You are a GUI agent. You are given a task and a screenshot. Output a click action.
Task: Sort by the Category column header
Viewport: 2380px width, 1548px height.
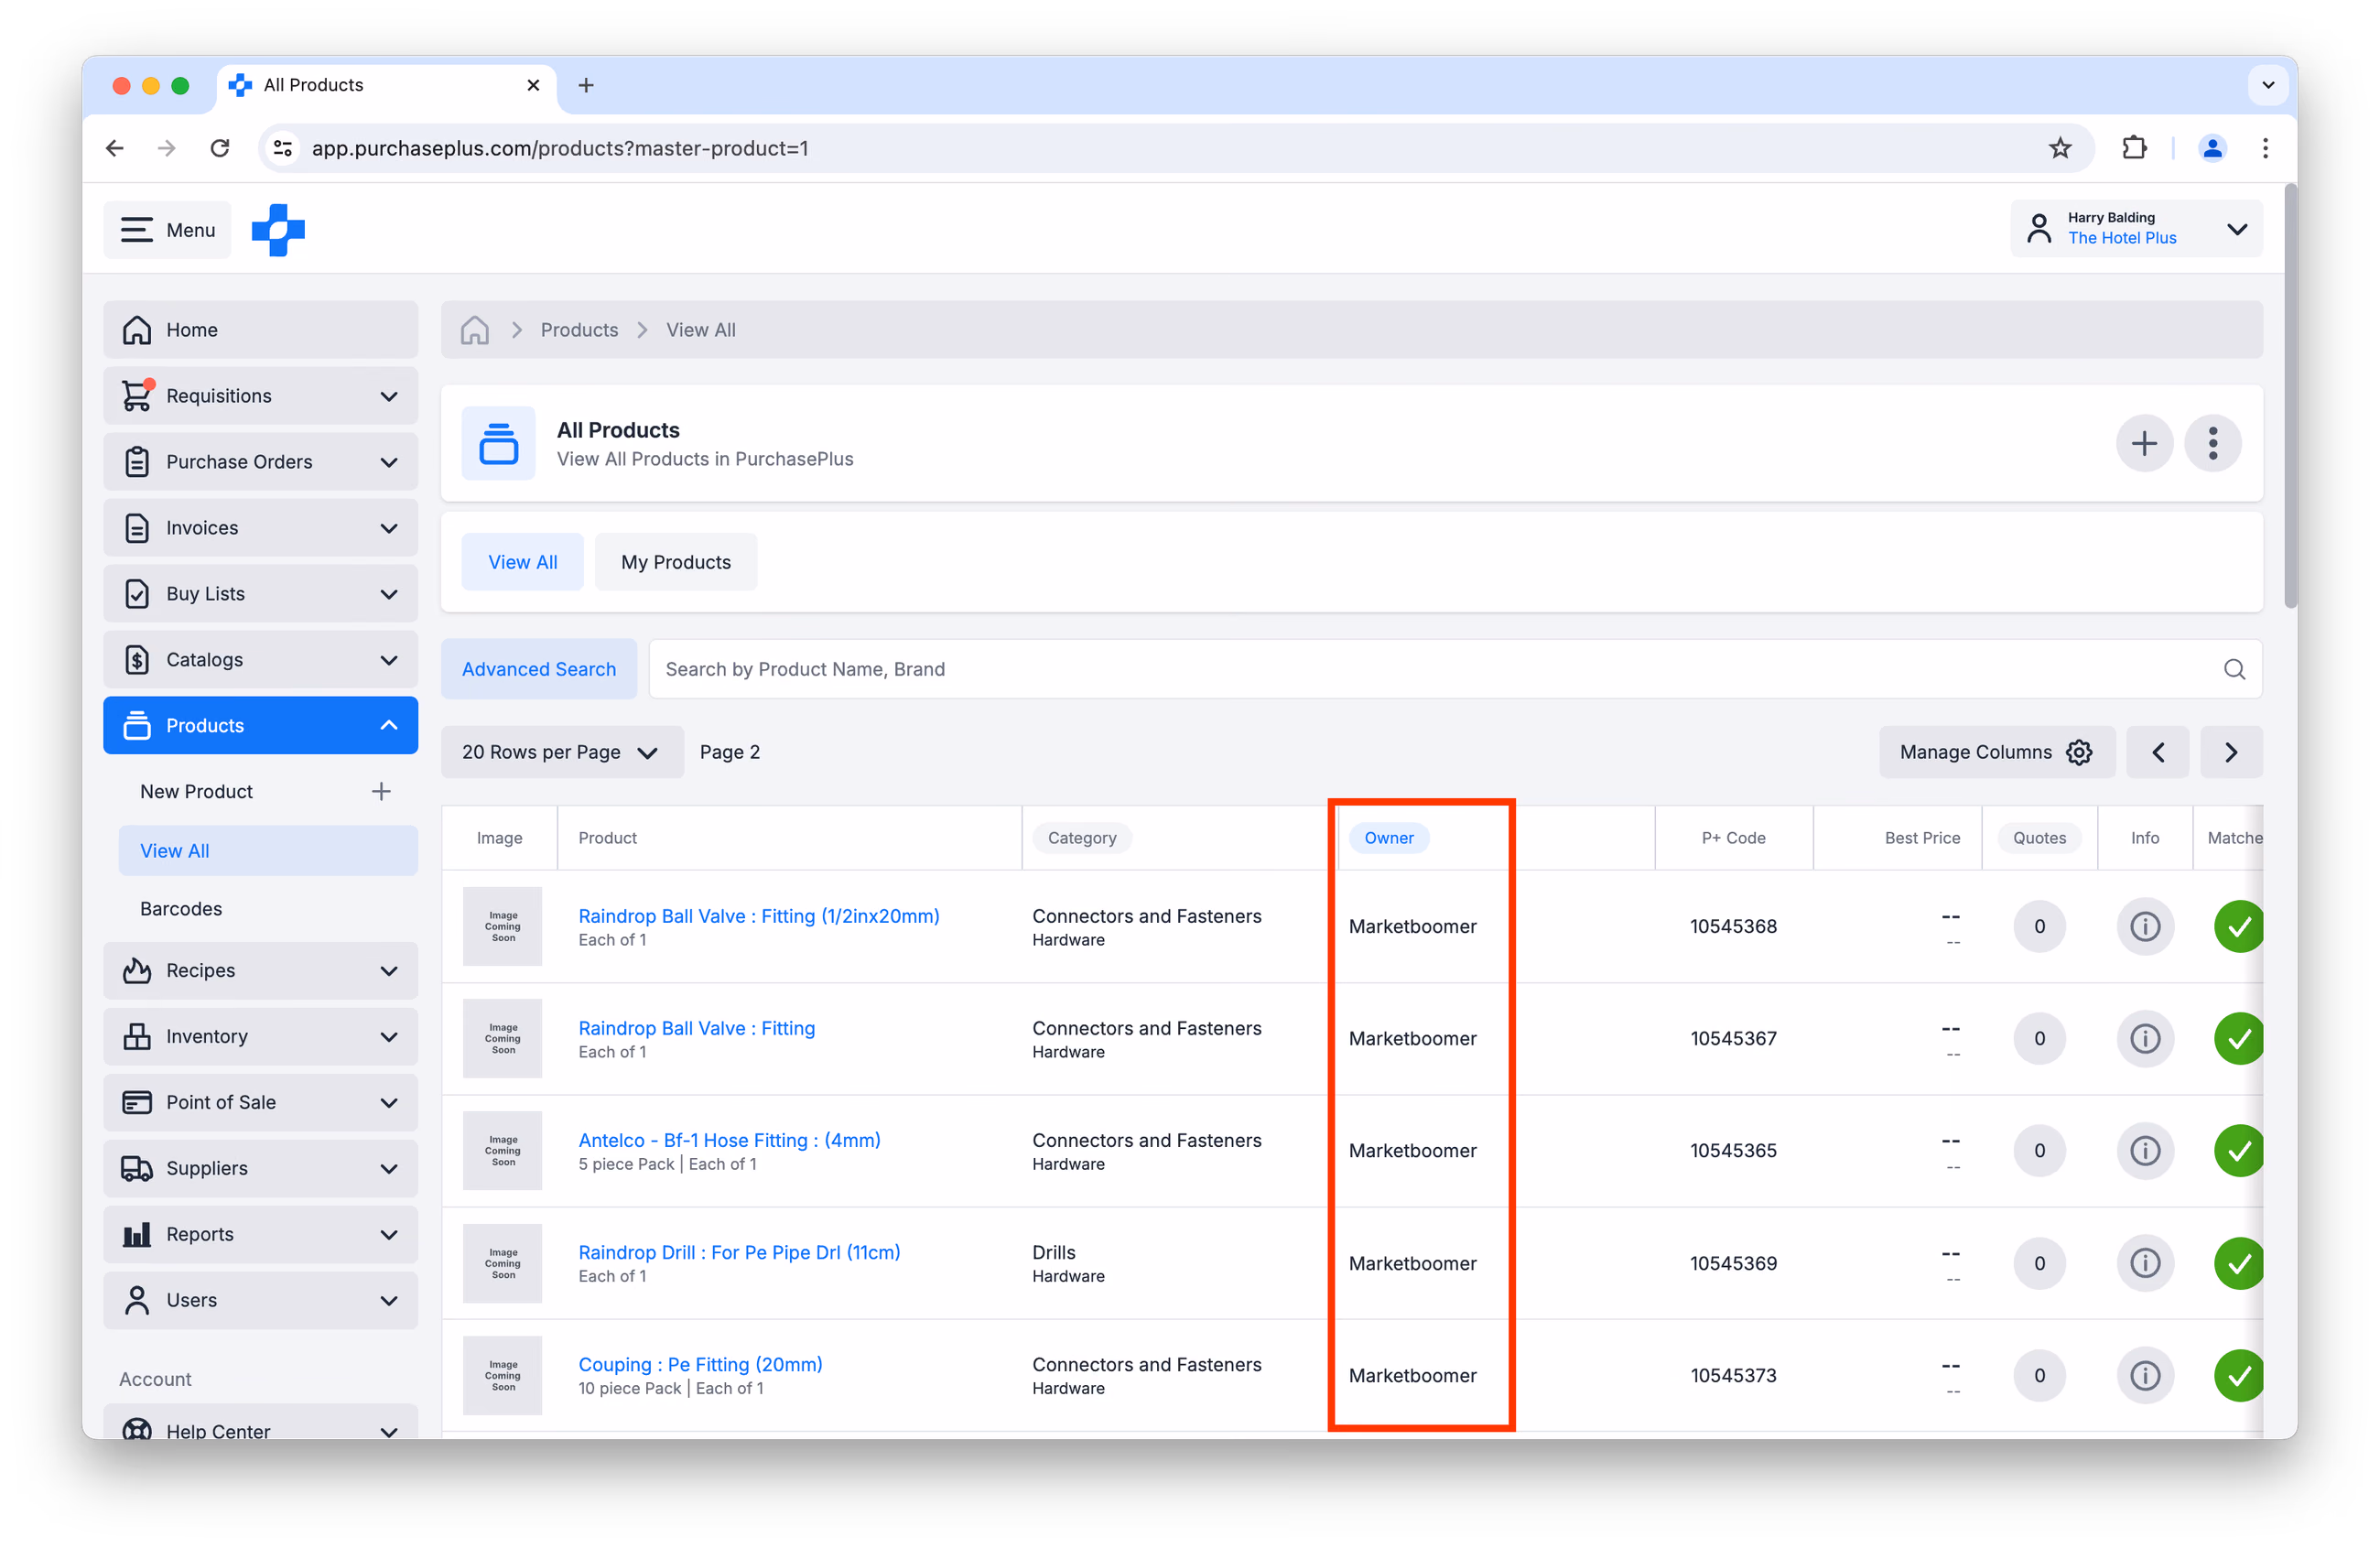[x=1082, y=838]
